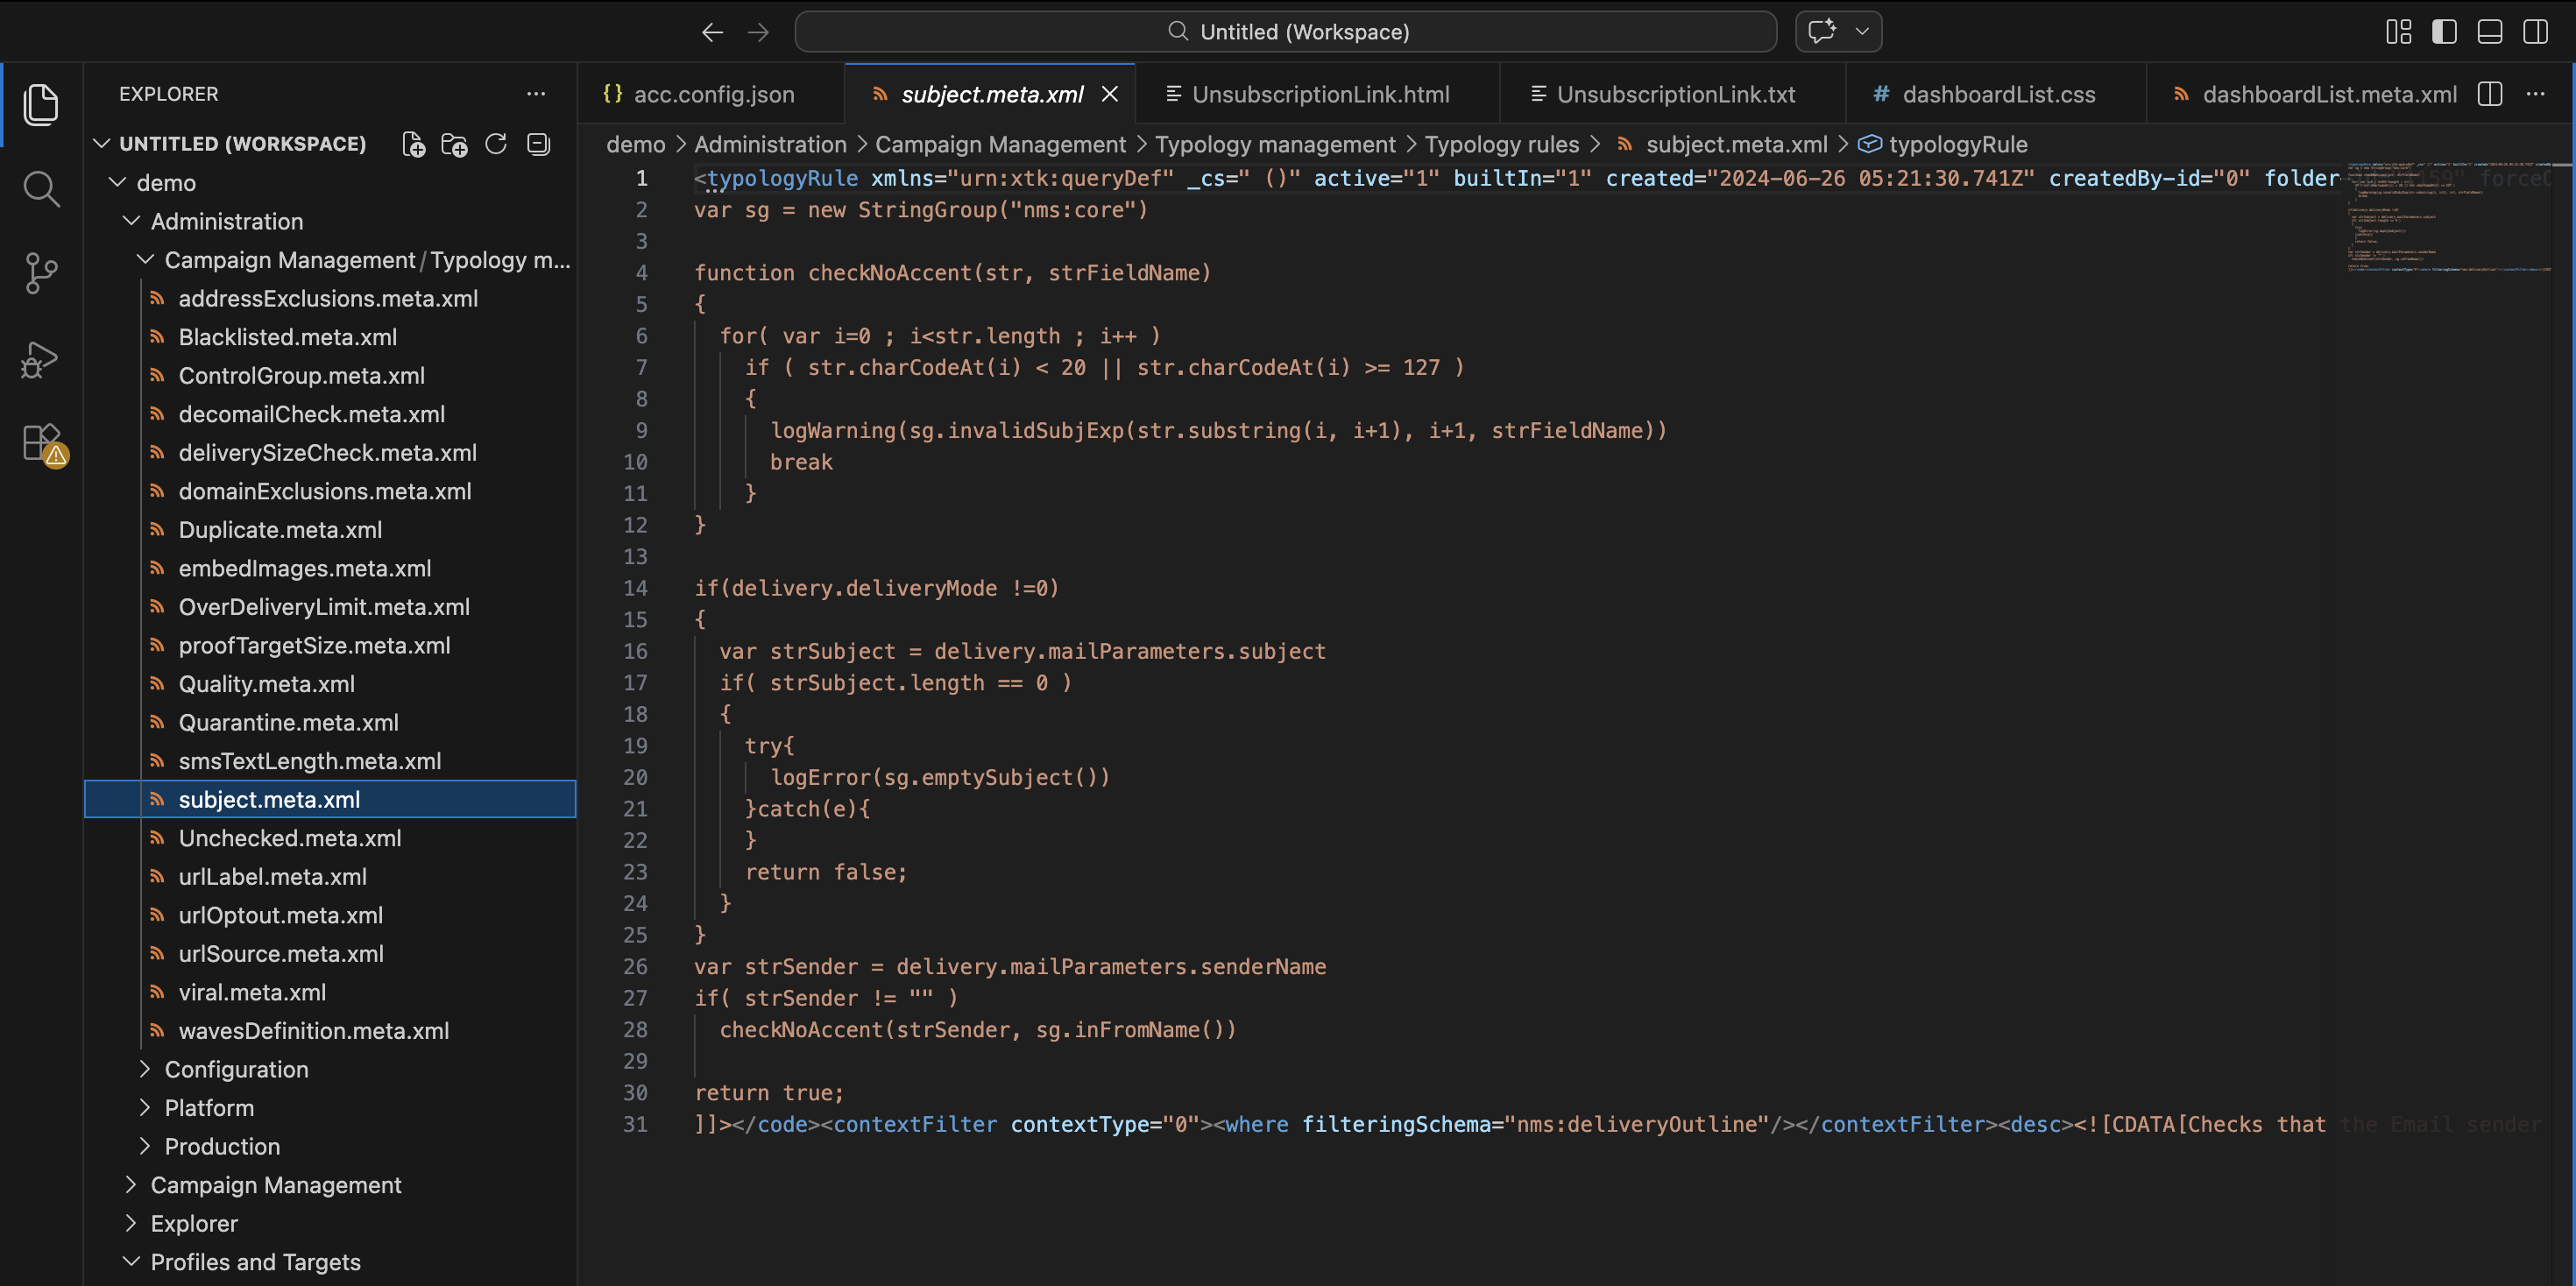This screenshot has height=1286, width=2576.
Task: Switch to the acc.config.json tab
Action: coord(712,94)
